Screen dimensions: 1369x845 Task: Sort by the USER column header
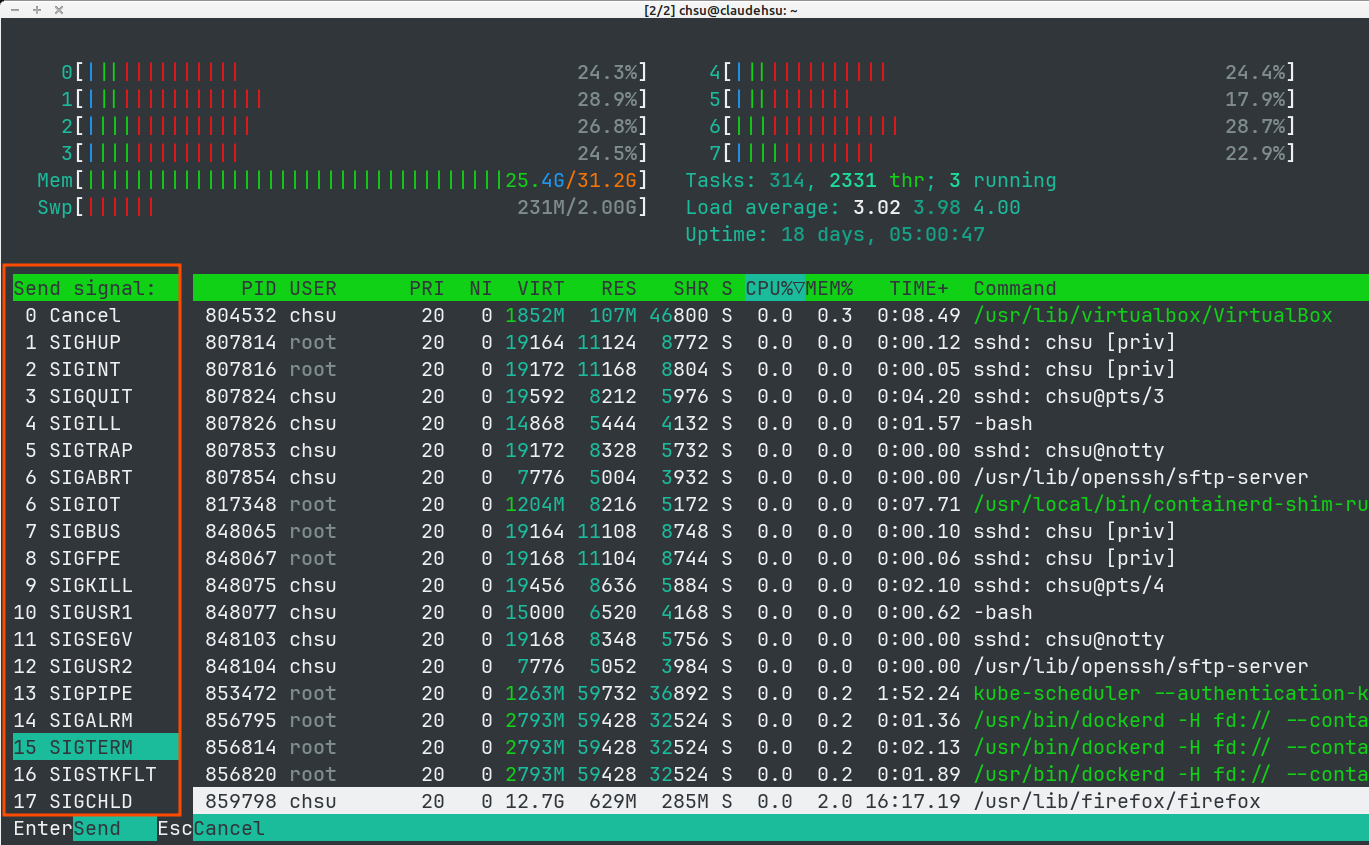[x=313, y=288]
